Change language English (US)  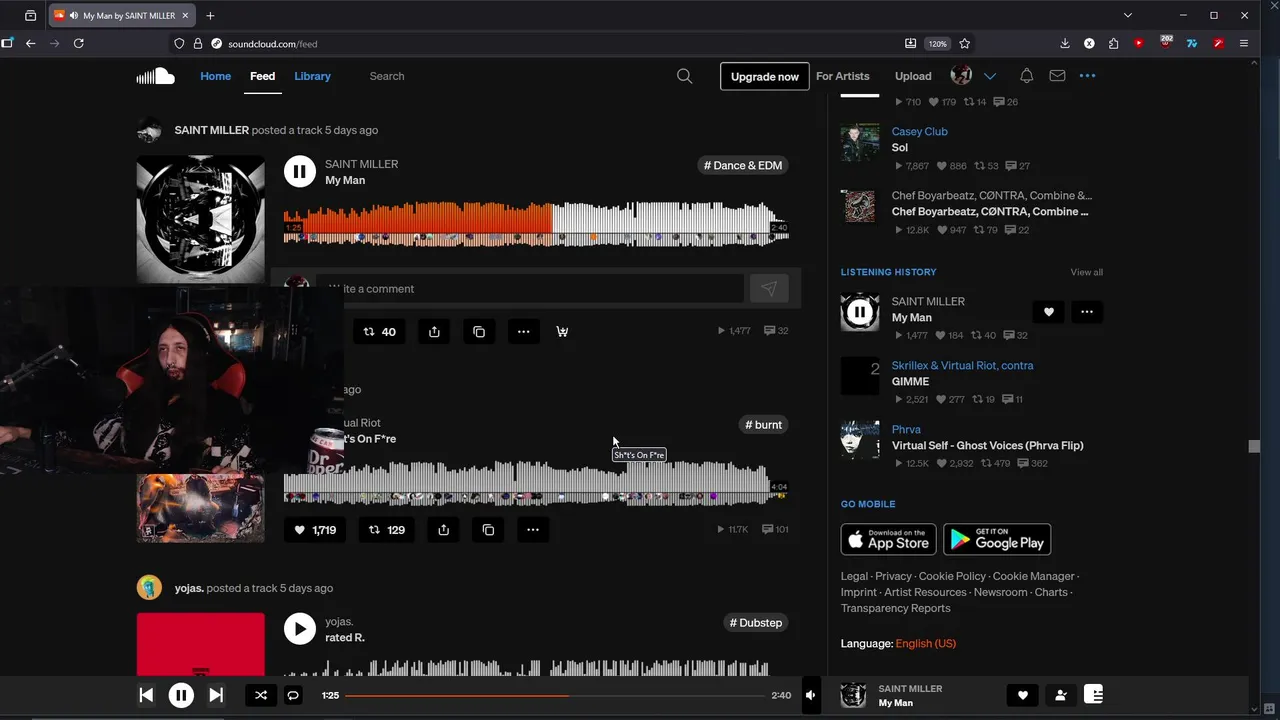click(925, 644)
